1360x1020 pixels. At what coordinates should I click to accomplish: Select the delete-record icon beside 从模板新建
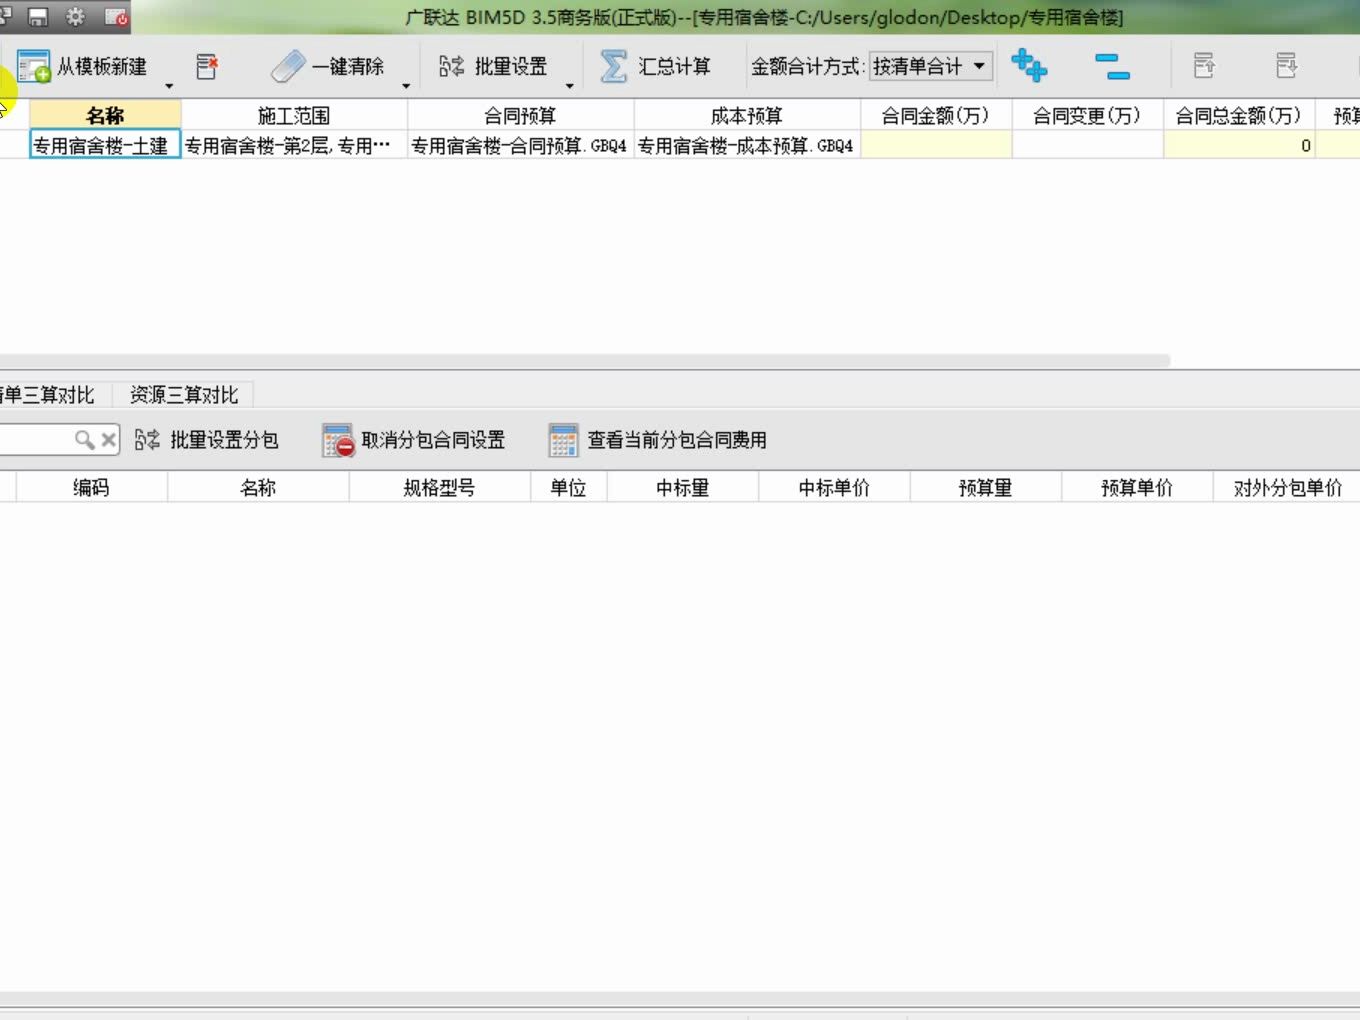coord(207,66)
